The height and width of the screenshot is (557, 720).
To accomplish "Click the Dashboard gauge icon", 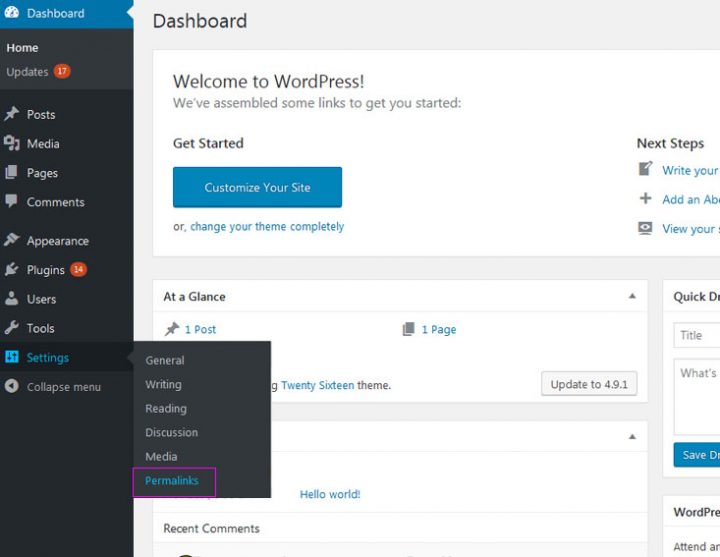I will (x=11, y=12).
